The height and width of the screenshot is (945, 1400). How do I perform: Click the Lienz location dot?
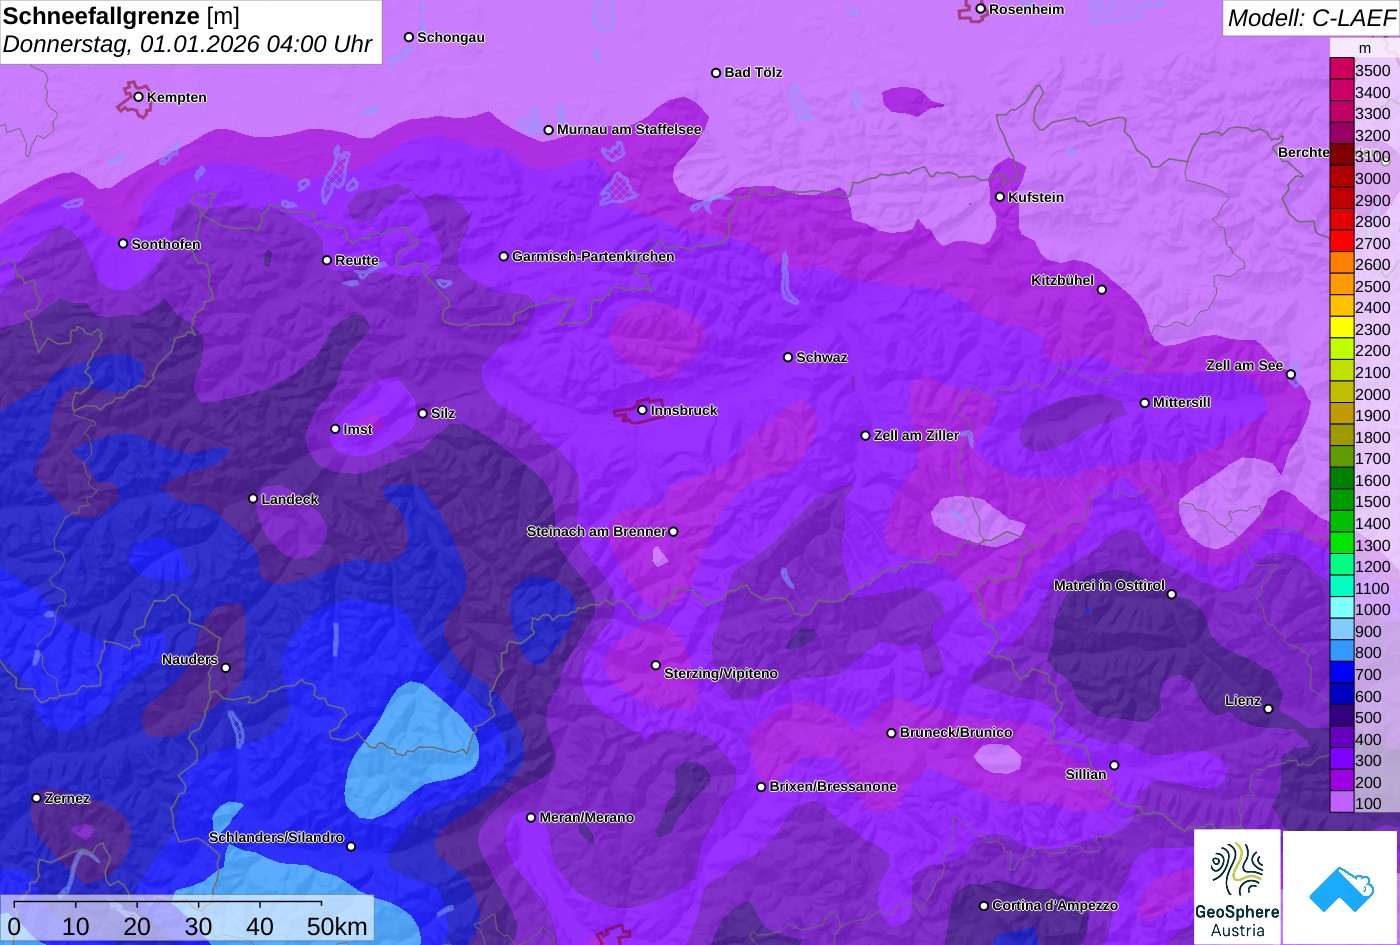tap(1268, 709)
